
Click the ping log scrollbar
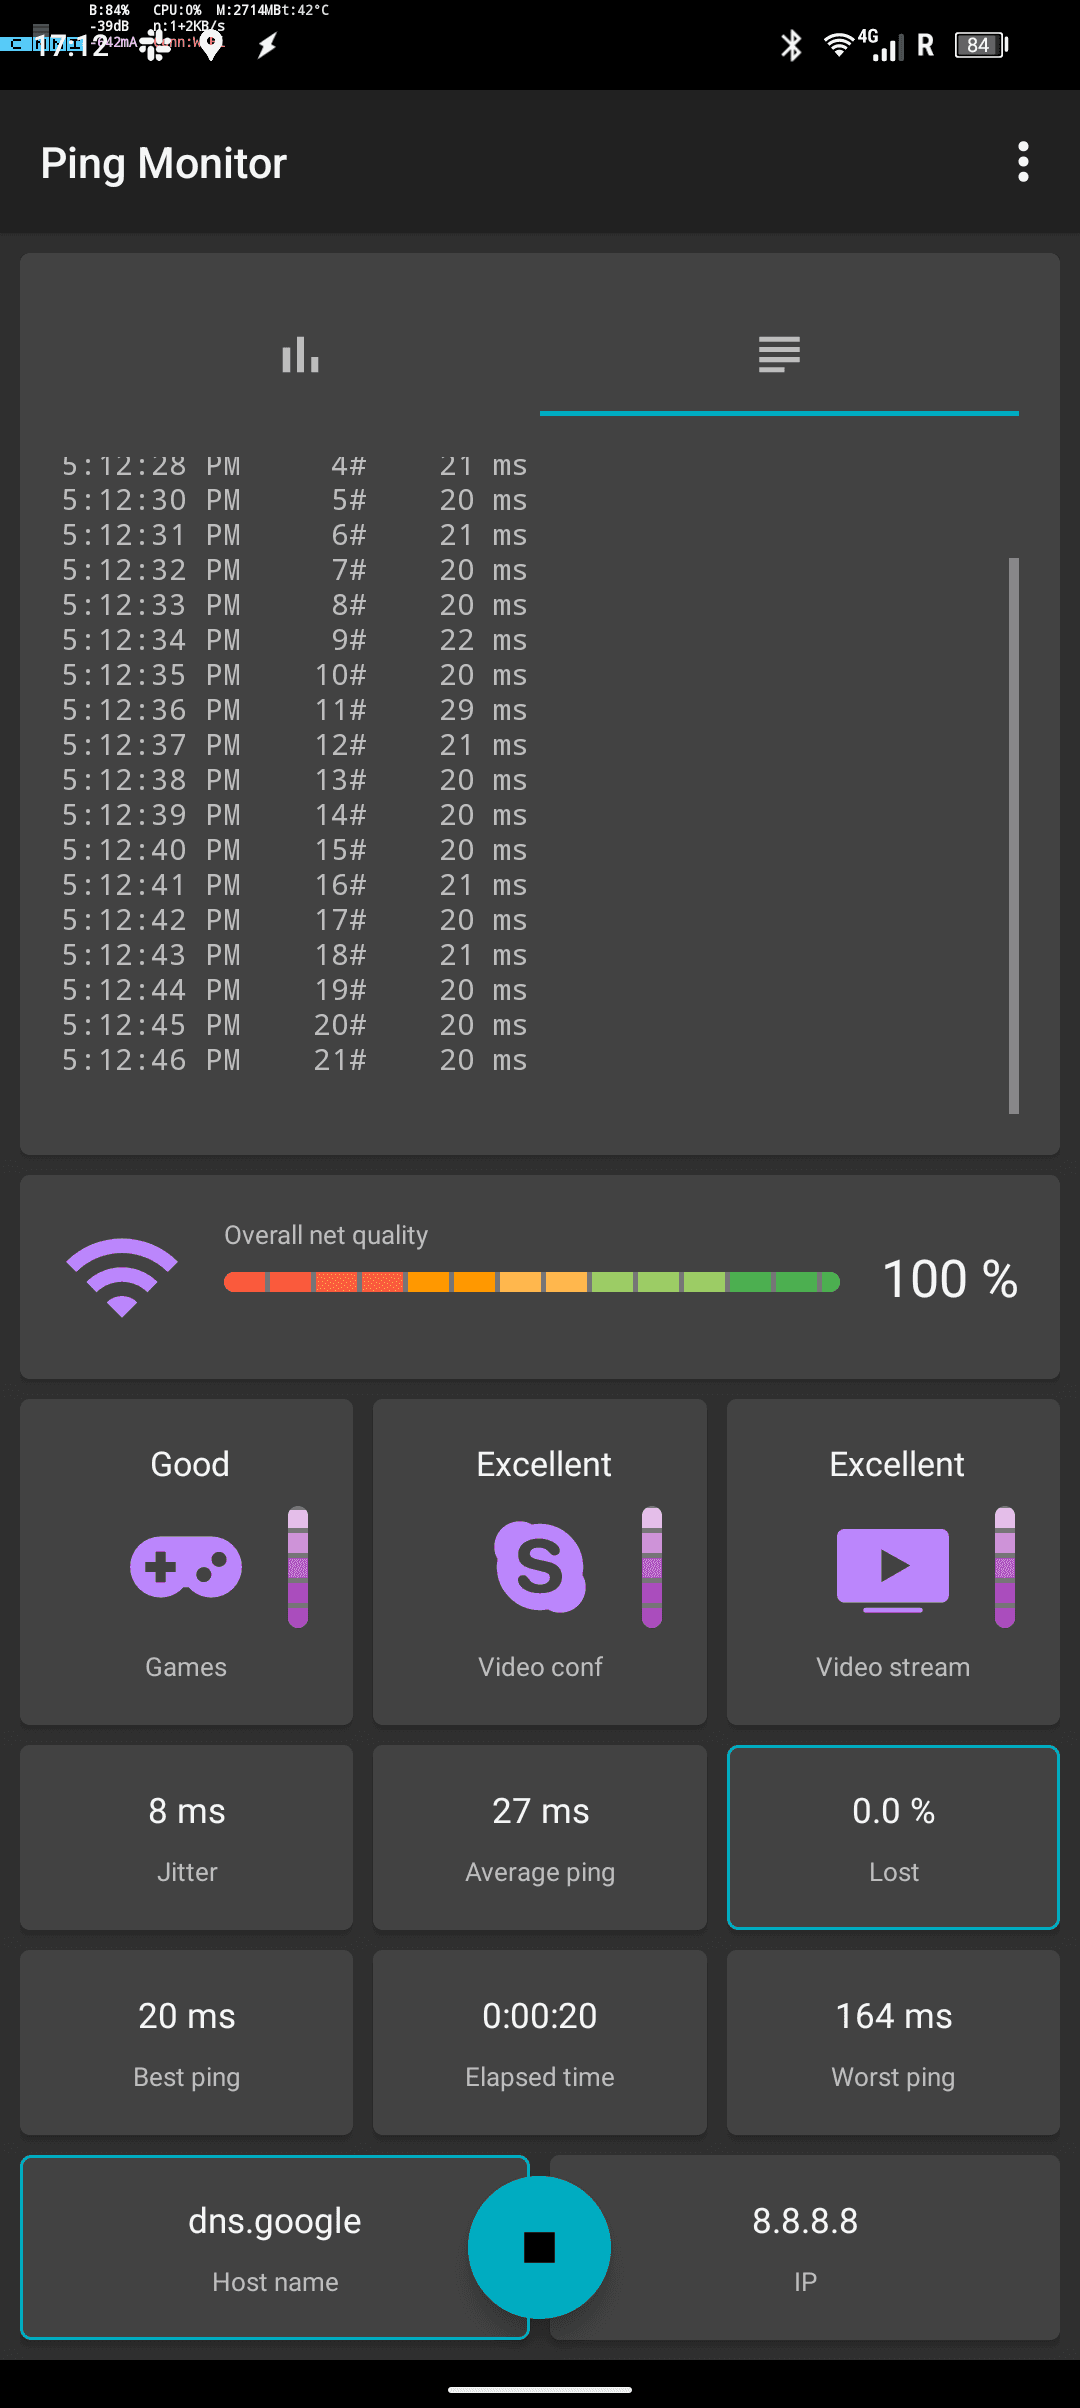click(x=1013, y=835)
